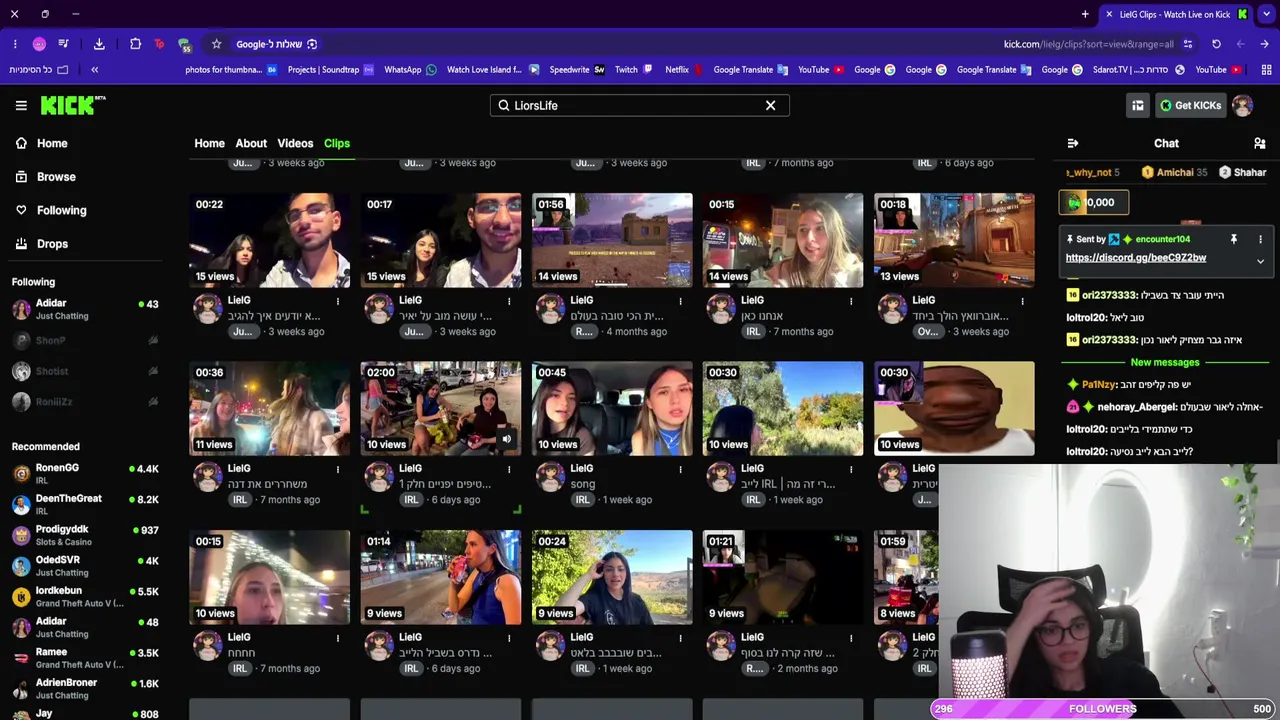Open site settings icon in address bar
Viewport: 1280px width, 720px height.
click(x=1187, y=44)
